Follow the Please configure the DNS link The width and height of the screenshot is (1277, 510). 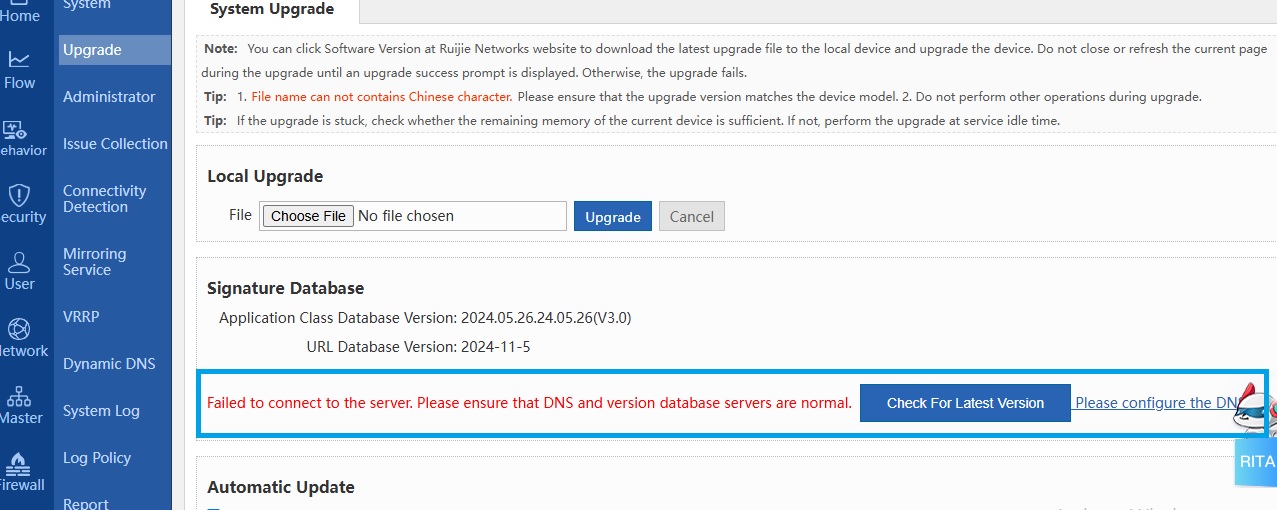point(1156,403)
